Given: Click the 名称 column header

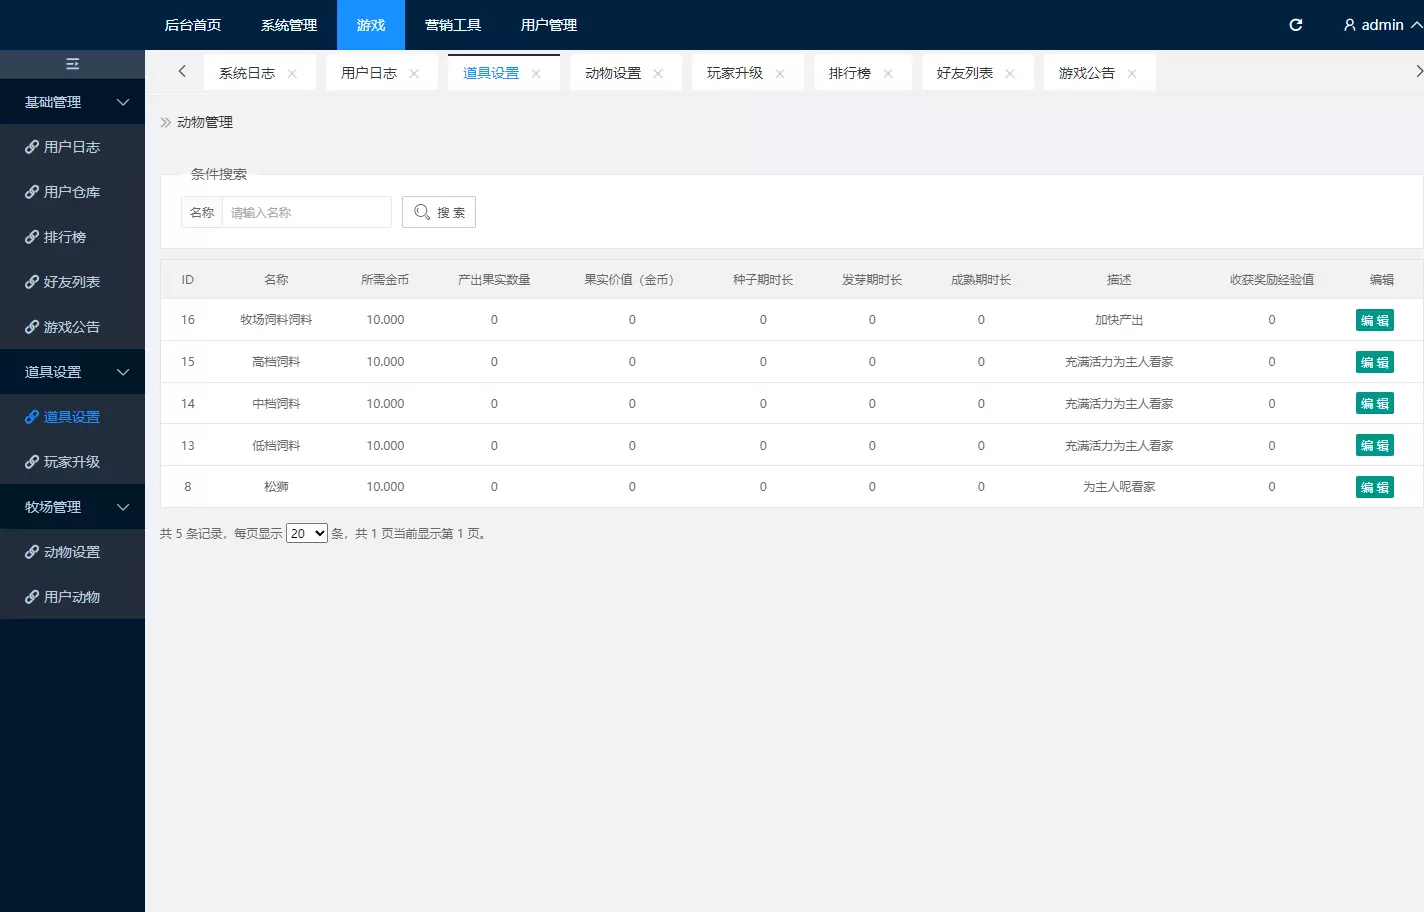Looking at the screenshot, I should coord(276,280).
